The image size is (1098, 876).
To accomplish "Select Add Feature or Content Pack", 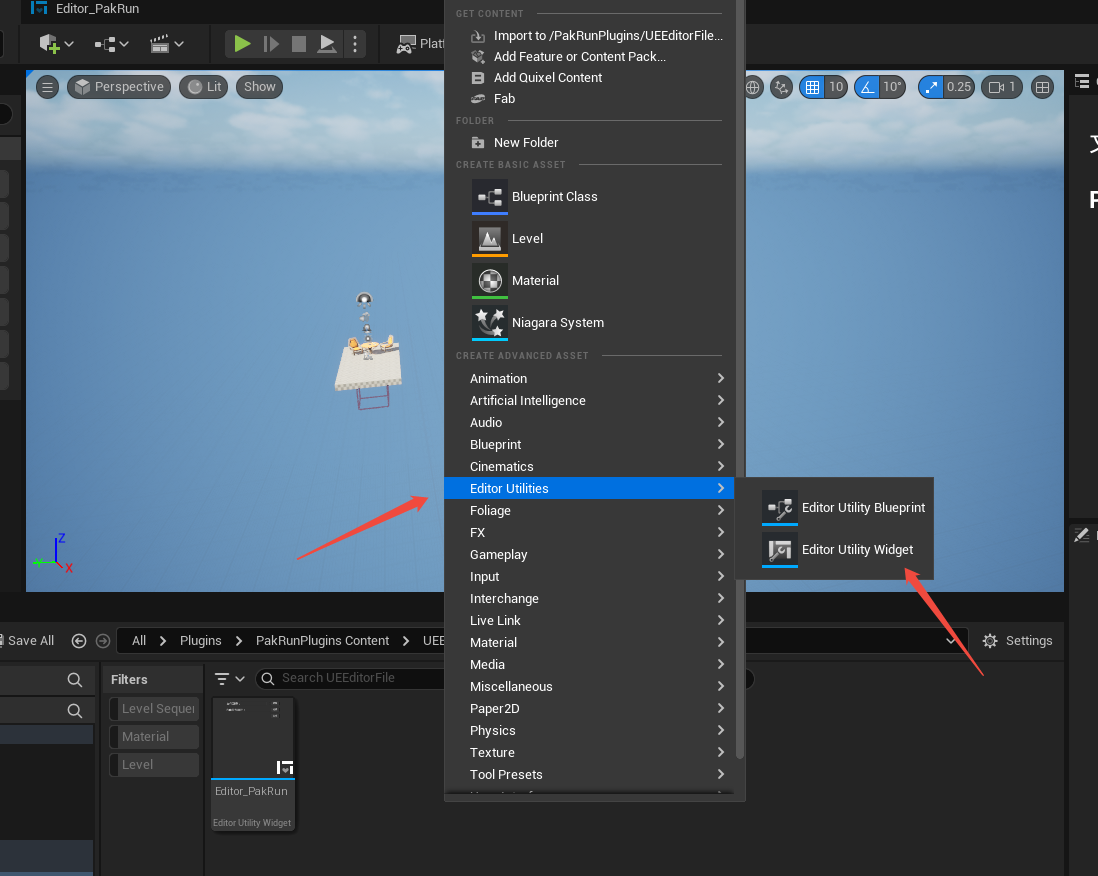I will tap(590, 56).
